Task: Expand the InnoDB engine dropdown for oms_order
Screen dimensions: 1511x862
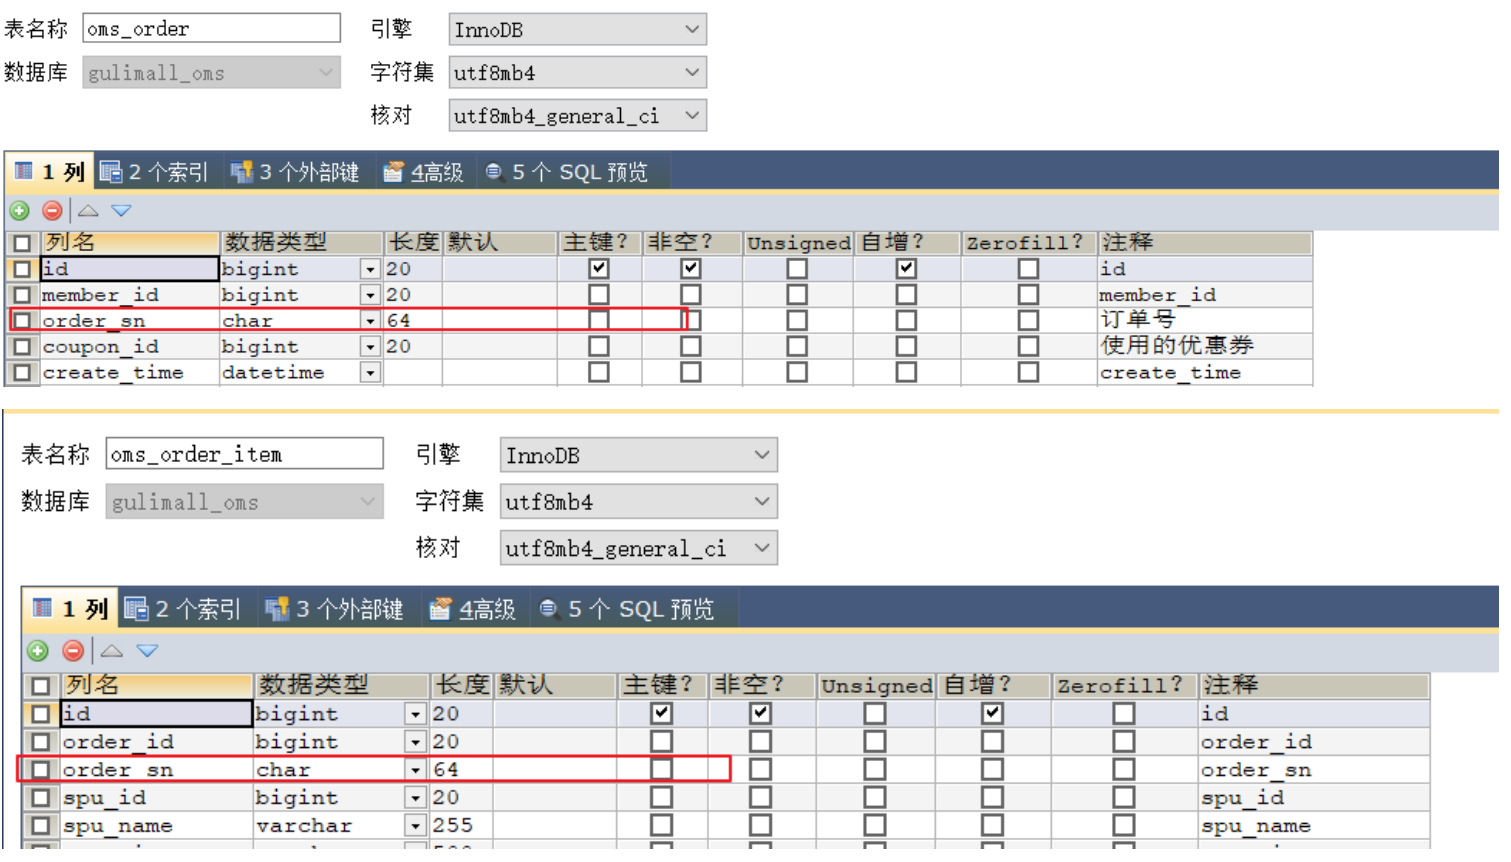Action: 692,30
